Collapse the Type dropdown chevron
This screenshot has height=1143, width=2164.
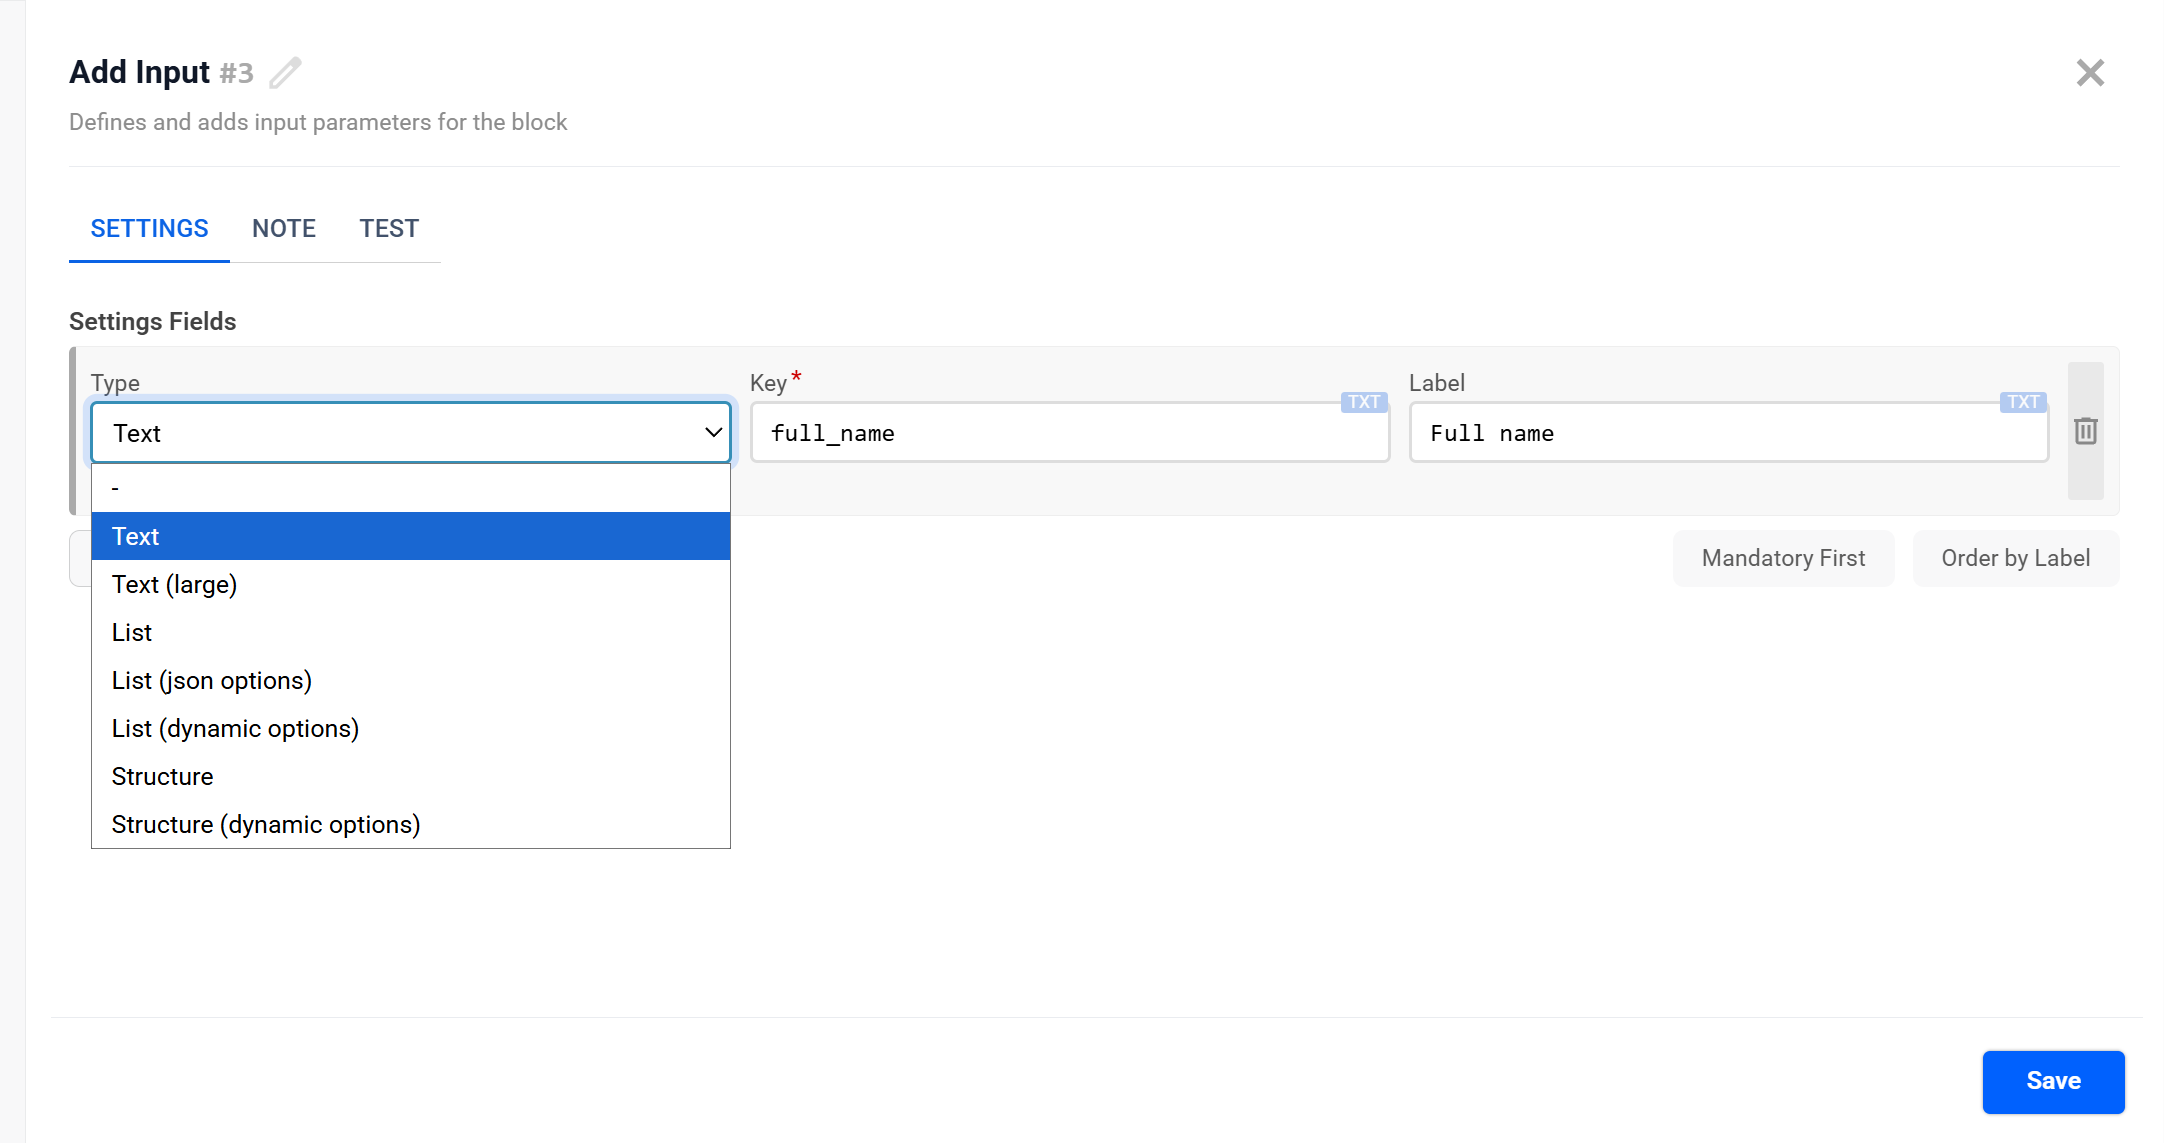pos(713,433)
